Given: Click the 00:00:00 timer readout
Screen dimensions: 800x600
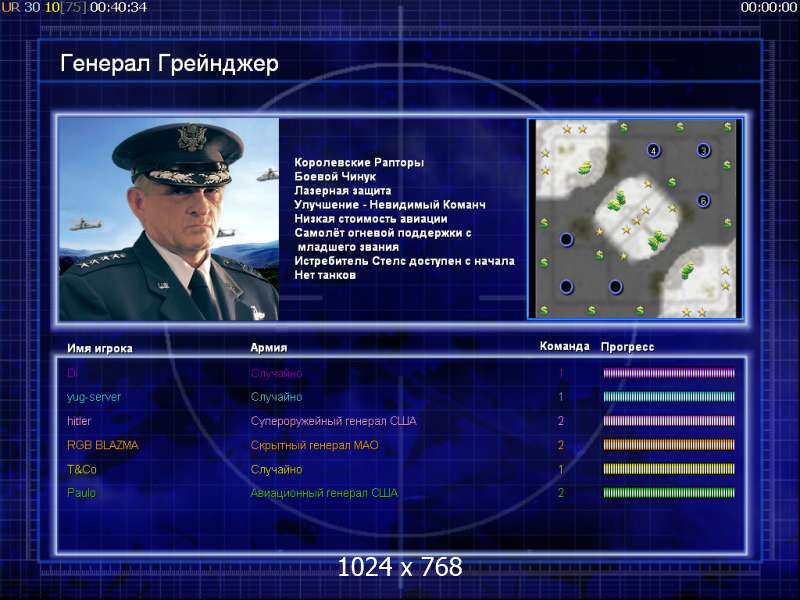Looking at the screenshot, I should click(769, 8).
